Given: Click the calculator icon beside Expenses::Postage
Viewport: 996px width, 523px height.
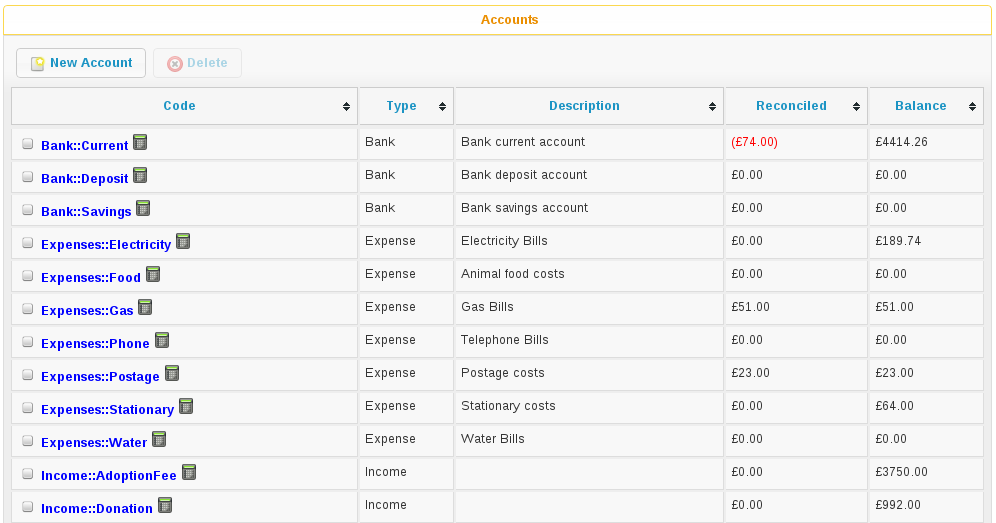Looking at the screenshot, I should (171, 374).
